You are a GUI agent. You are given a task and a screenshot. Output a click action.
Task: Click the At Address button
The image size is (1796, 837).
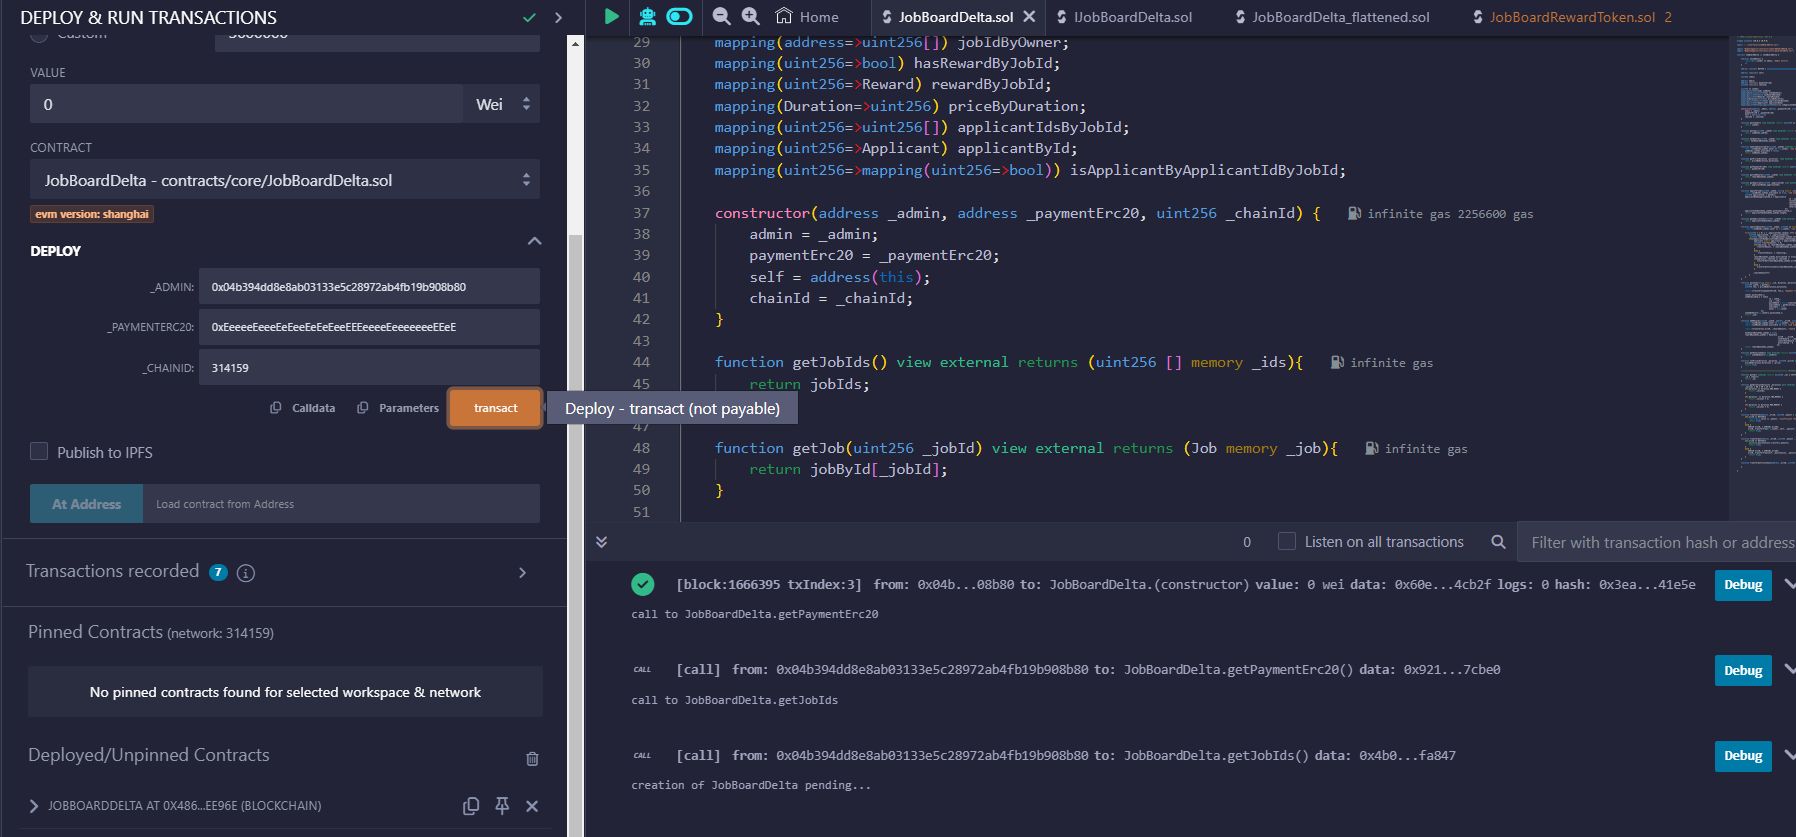point(86,504)
